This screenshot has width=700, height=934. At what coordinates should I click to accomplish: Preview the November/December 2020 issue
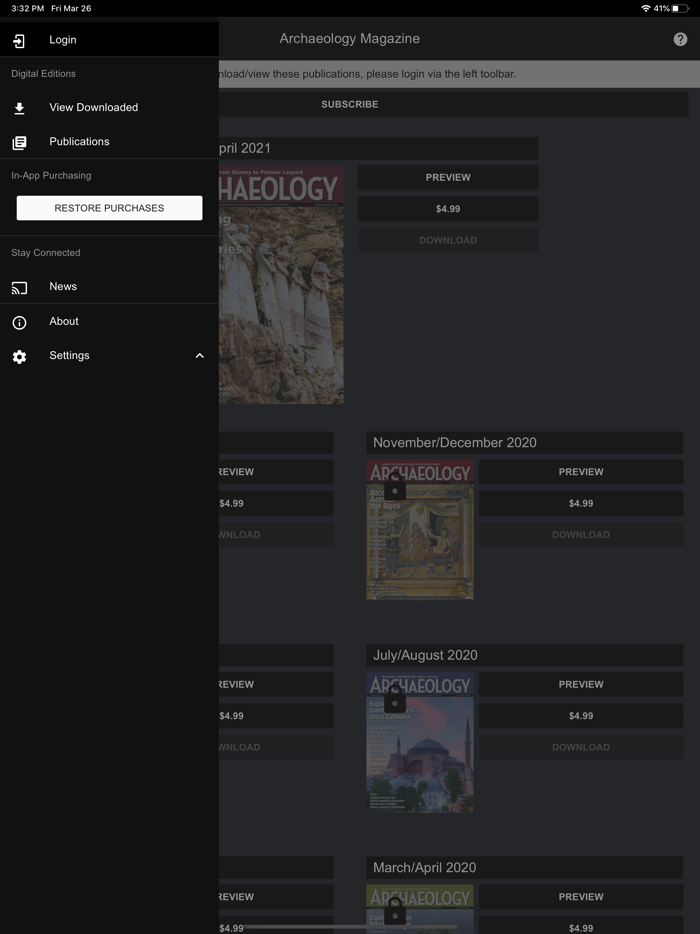(581, 472)
